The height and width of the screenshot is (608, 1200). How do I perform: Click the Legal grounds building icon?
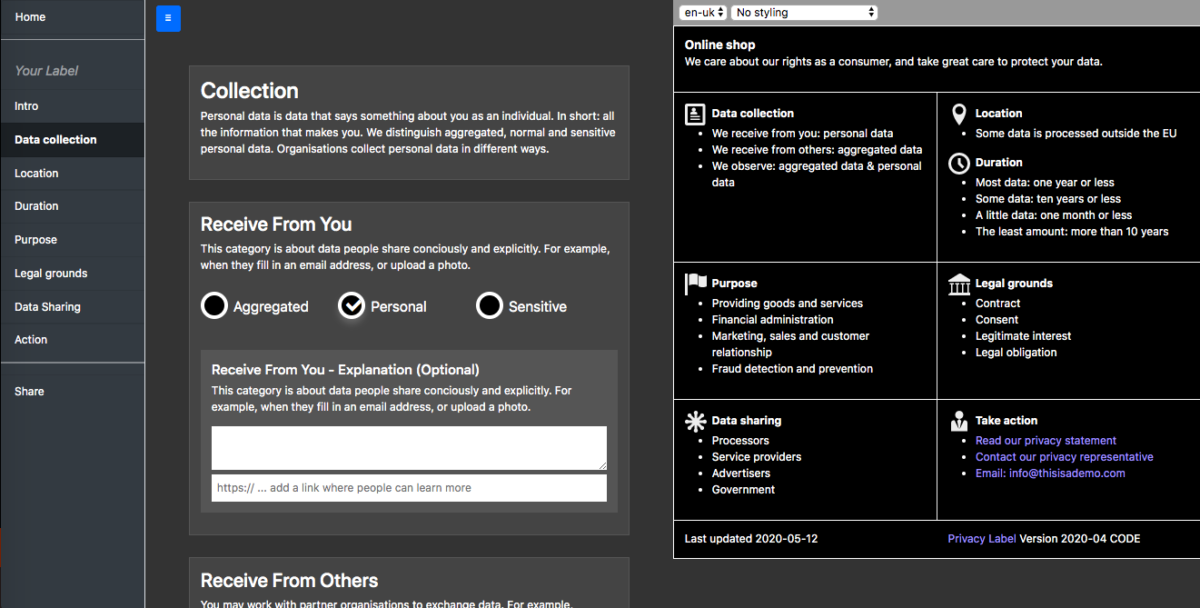[959, 284]
